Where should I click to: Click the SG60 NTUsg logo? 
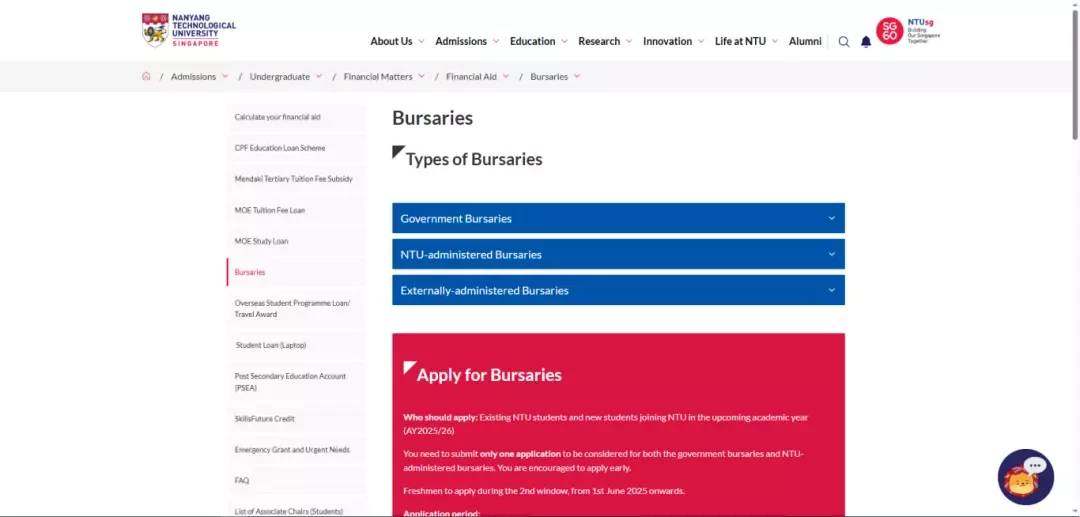pyautogui.click(x=908, y=31)
